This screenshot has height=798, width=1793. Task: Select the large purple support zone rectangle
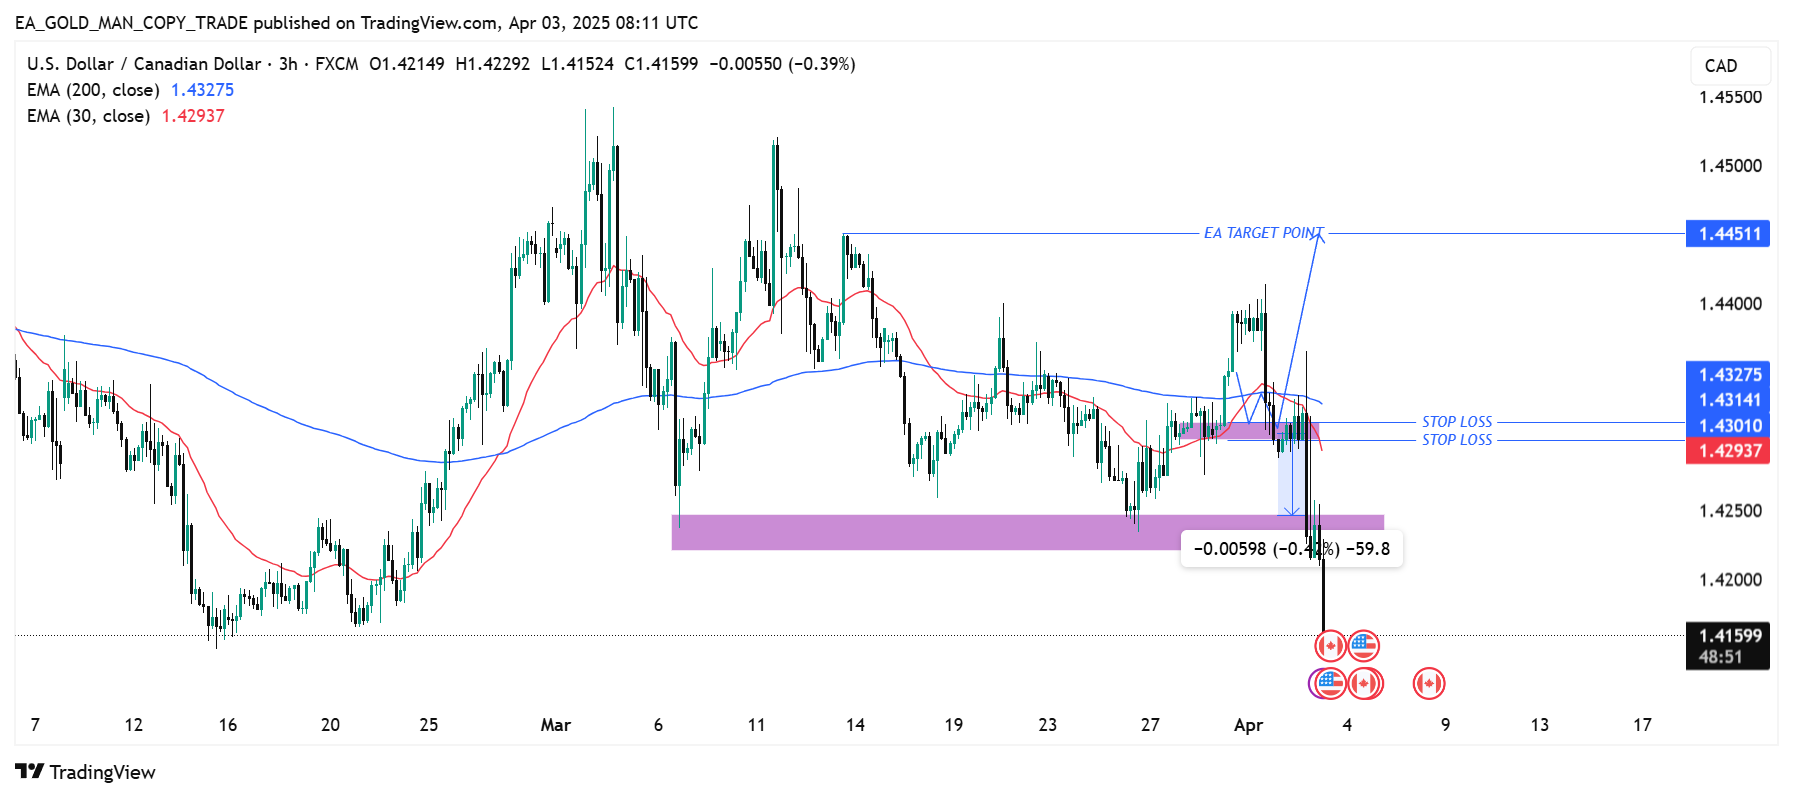(1028, 532)
